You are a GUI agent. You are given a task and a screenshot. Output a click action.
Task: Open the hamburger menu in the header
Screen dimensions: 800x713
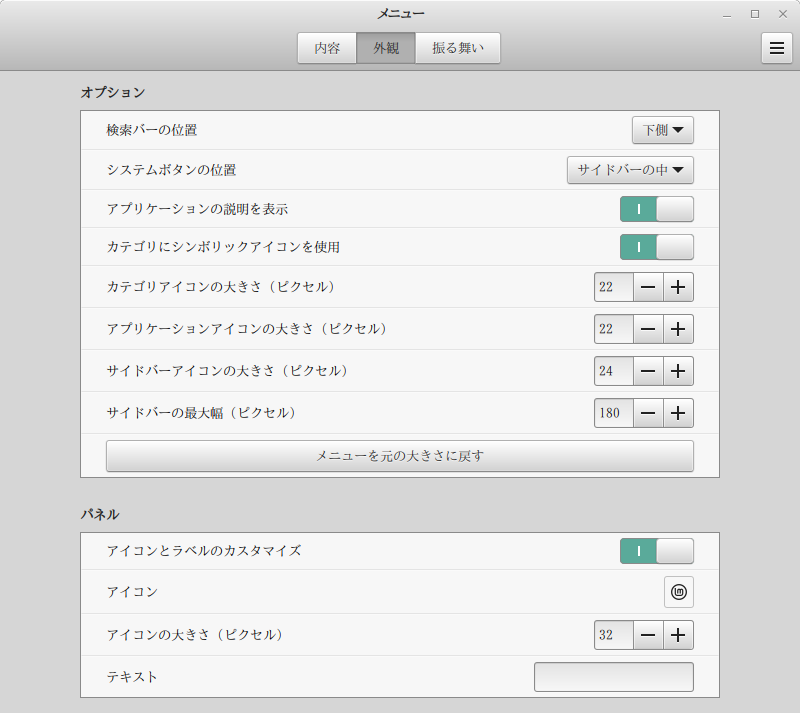click(777, 48)
